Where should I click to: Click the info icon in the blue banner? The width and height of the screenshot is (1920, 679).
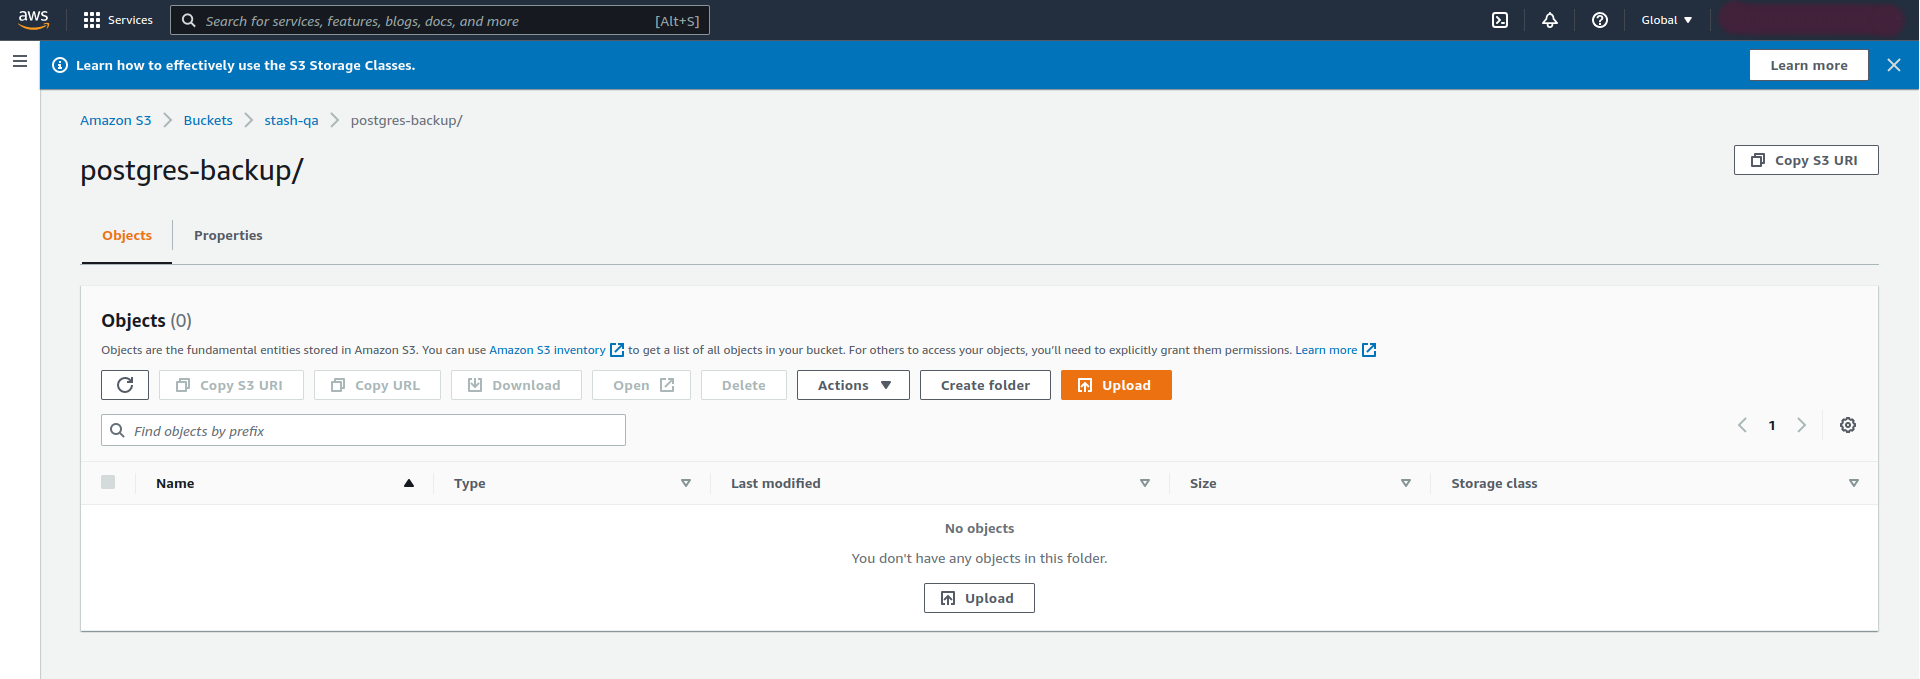pos(60,65)
